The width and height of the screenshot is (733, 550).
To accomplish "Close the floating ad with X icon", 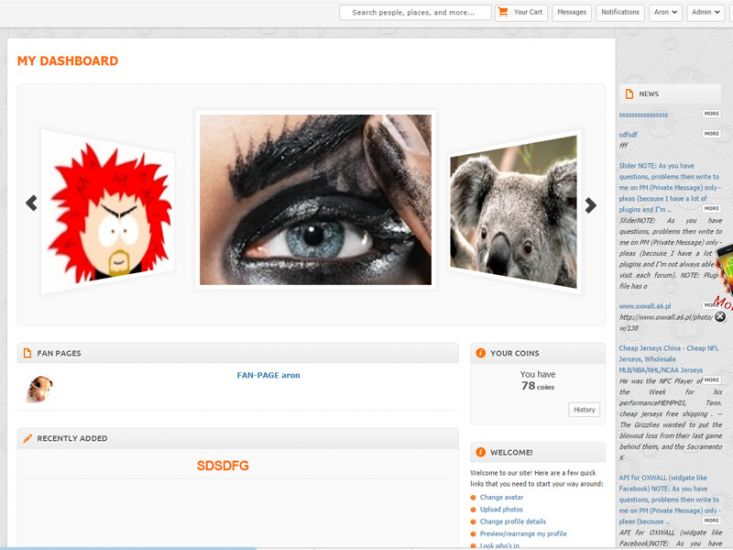I will click(x=720, y=316).
